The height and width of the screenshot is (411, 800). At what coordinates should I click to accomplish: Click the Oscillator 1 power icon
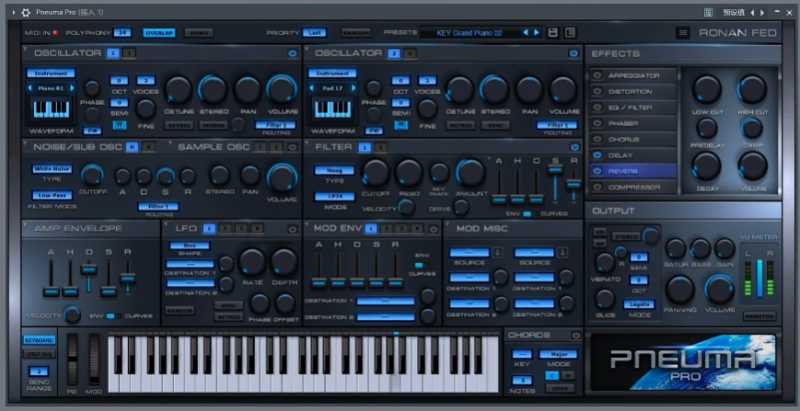pyautogui.click(x=293, y=53)
